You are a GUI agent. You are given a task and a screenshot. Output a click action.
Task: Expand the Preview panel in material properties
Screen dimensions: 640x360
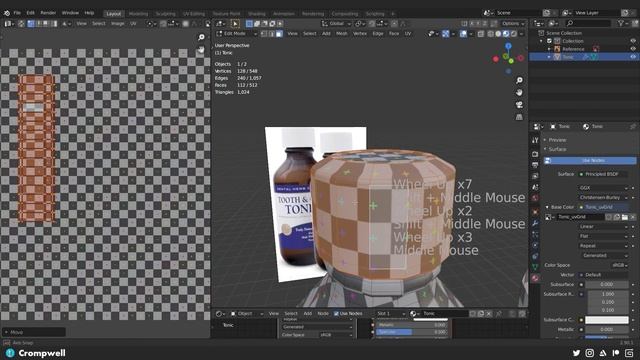(557, 140)
